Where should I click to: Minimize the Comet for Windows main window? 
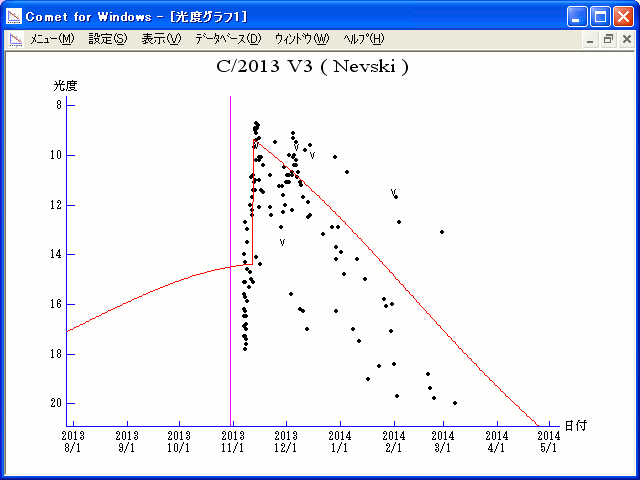click(577, 17)
